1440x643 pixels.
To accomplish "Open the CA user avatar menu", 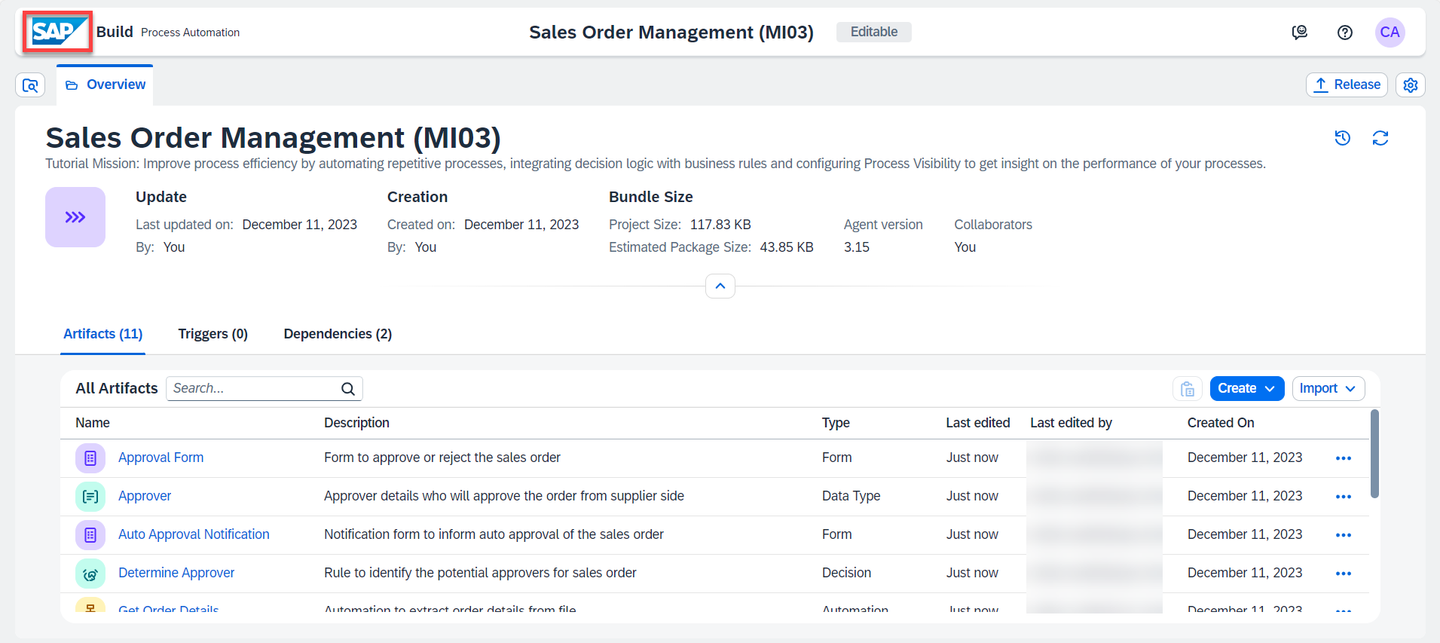I will tap(1390, 32).
